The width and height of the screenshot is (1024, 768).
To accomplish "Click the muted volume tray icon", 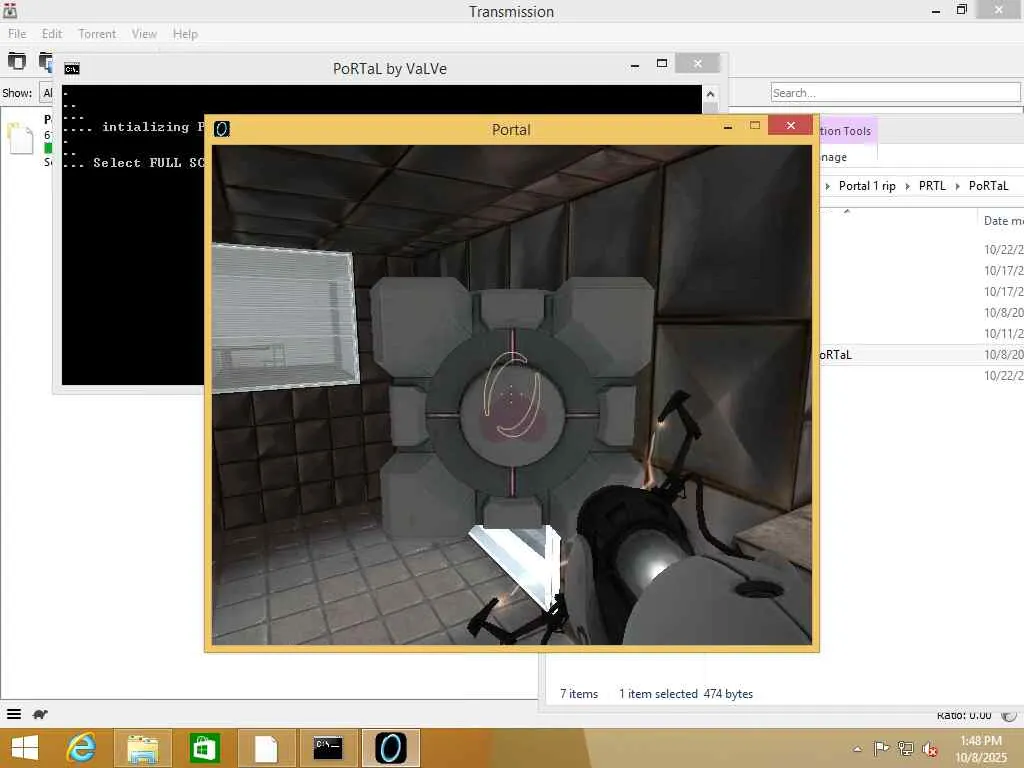I will point(929,749).
